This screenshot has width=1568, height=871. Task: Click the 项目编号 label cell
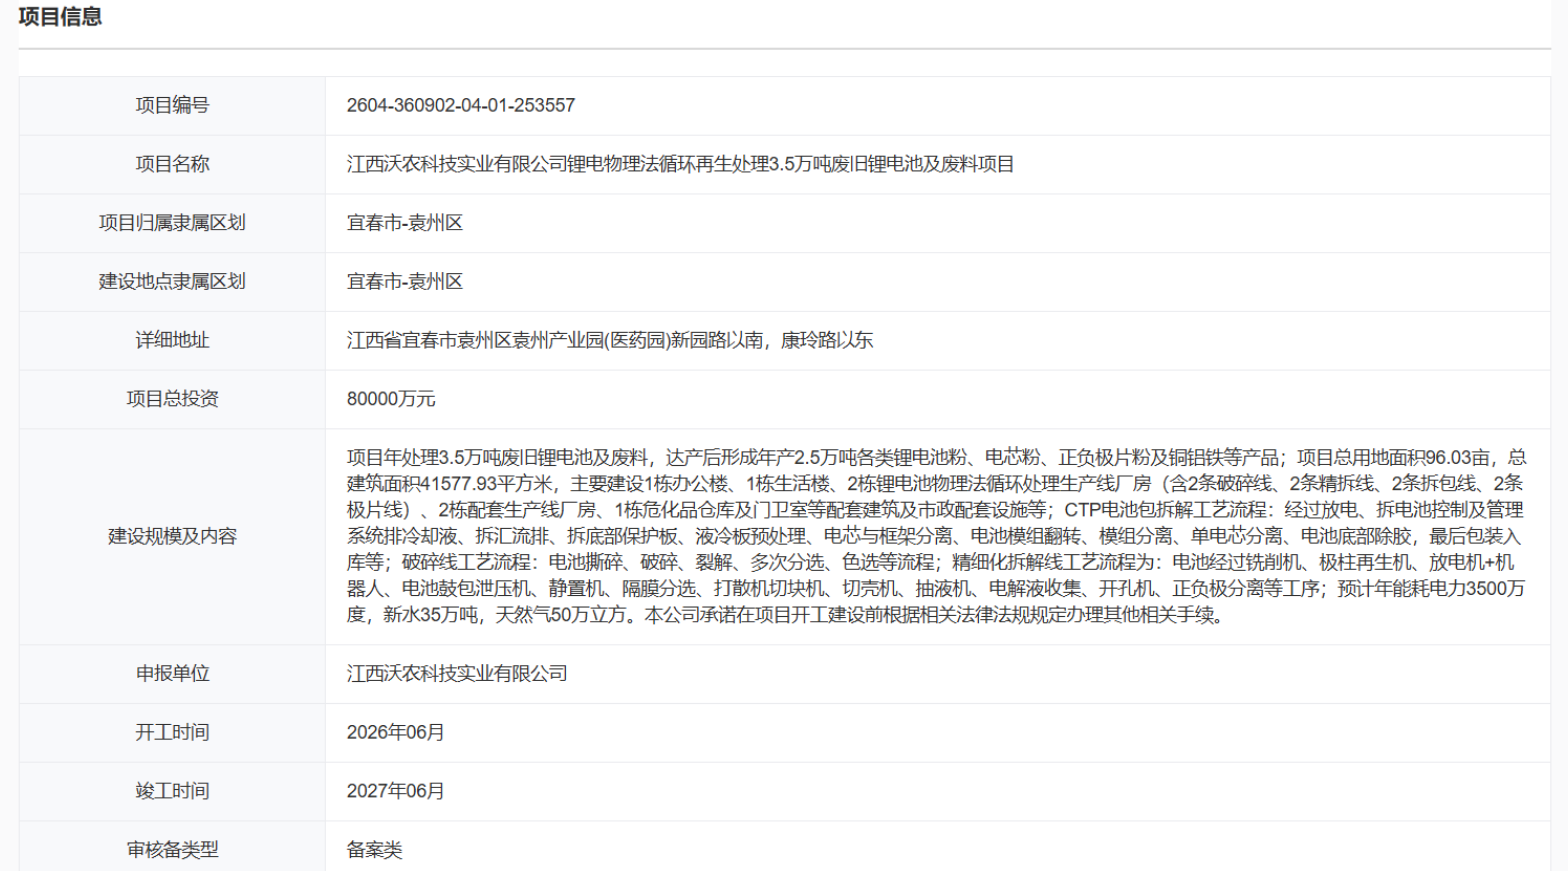172,105
